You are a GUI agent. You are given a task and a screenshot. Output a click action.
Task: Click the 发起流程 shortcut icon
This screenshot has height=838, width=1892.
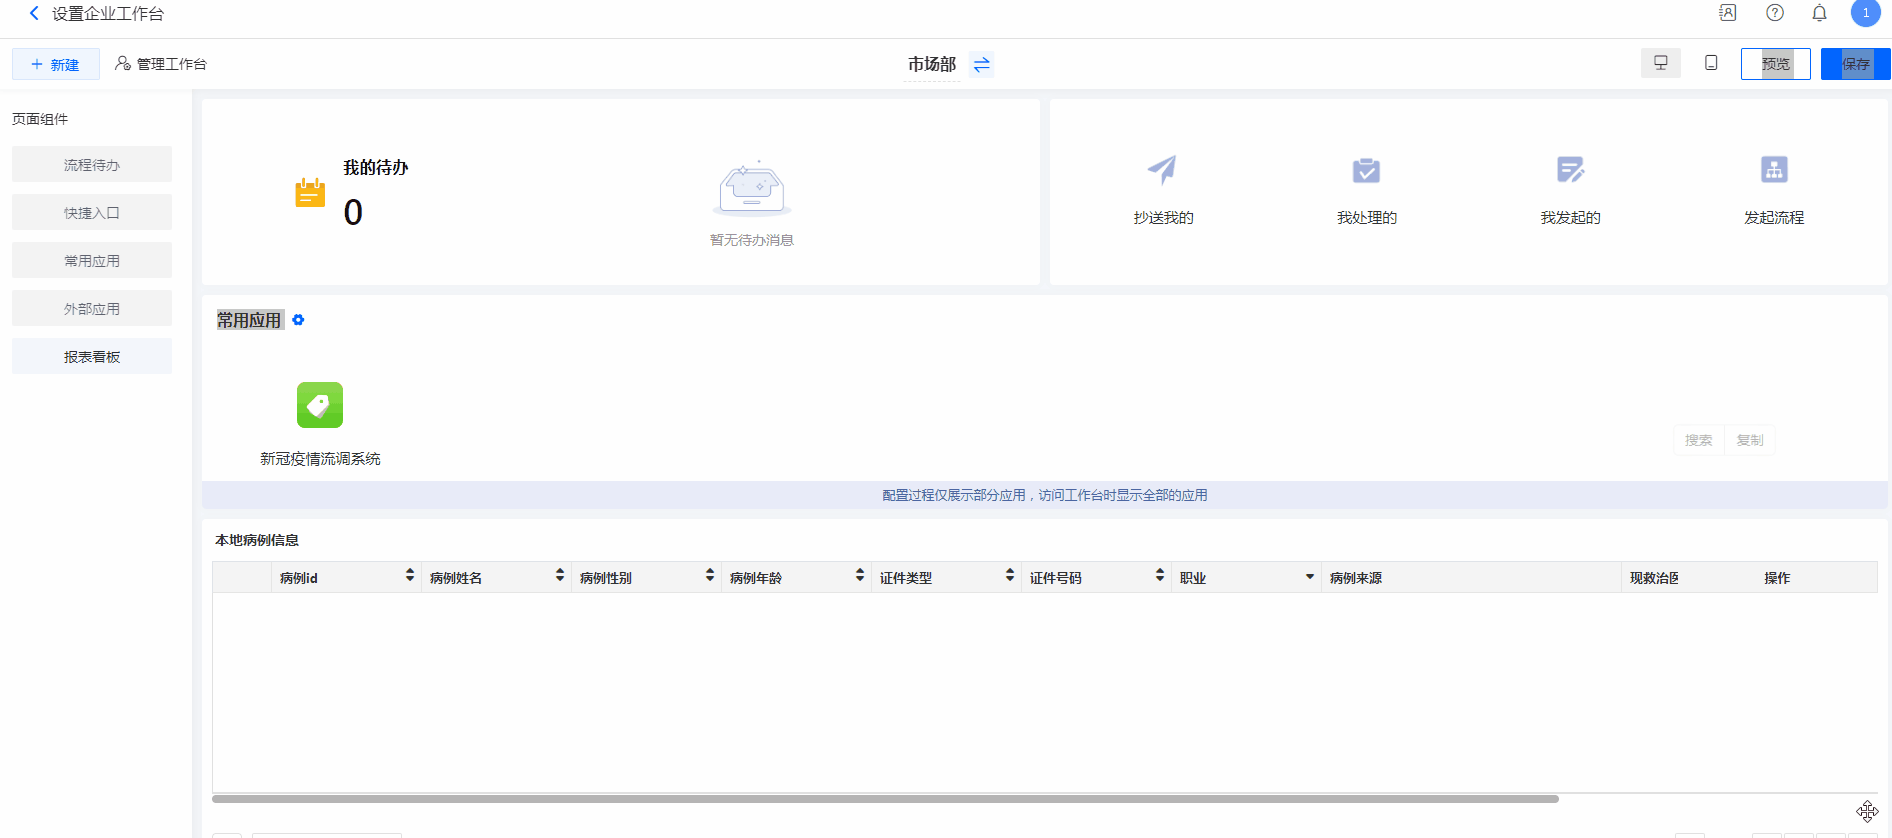[x=1774, y=170]
